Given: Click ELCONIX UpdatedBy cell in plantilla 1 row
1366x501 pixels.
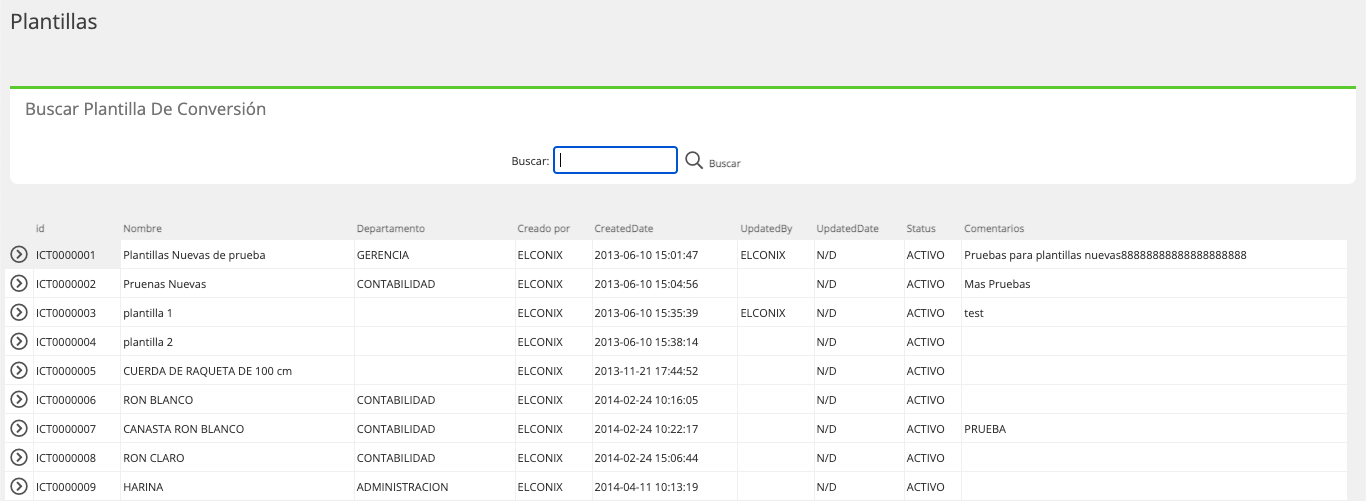Looking at the screenshot, I should pos(775,313).
